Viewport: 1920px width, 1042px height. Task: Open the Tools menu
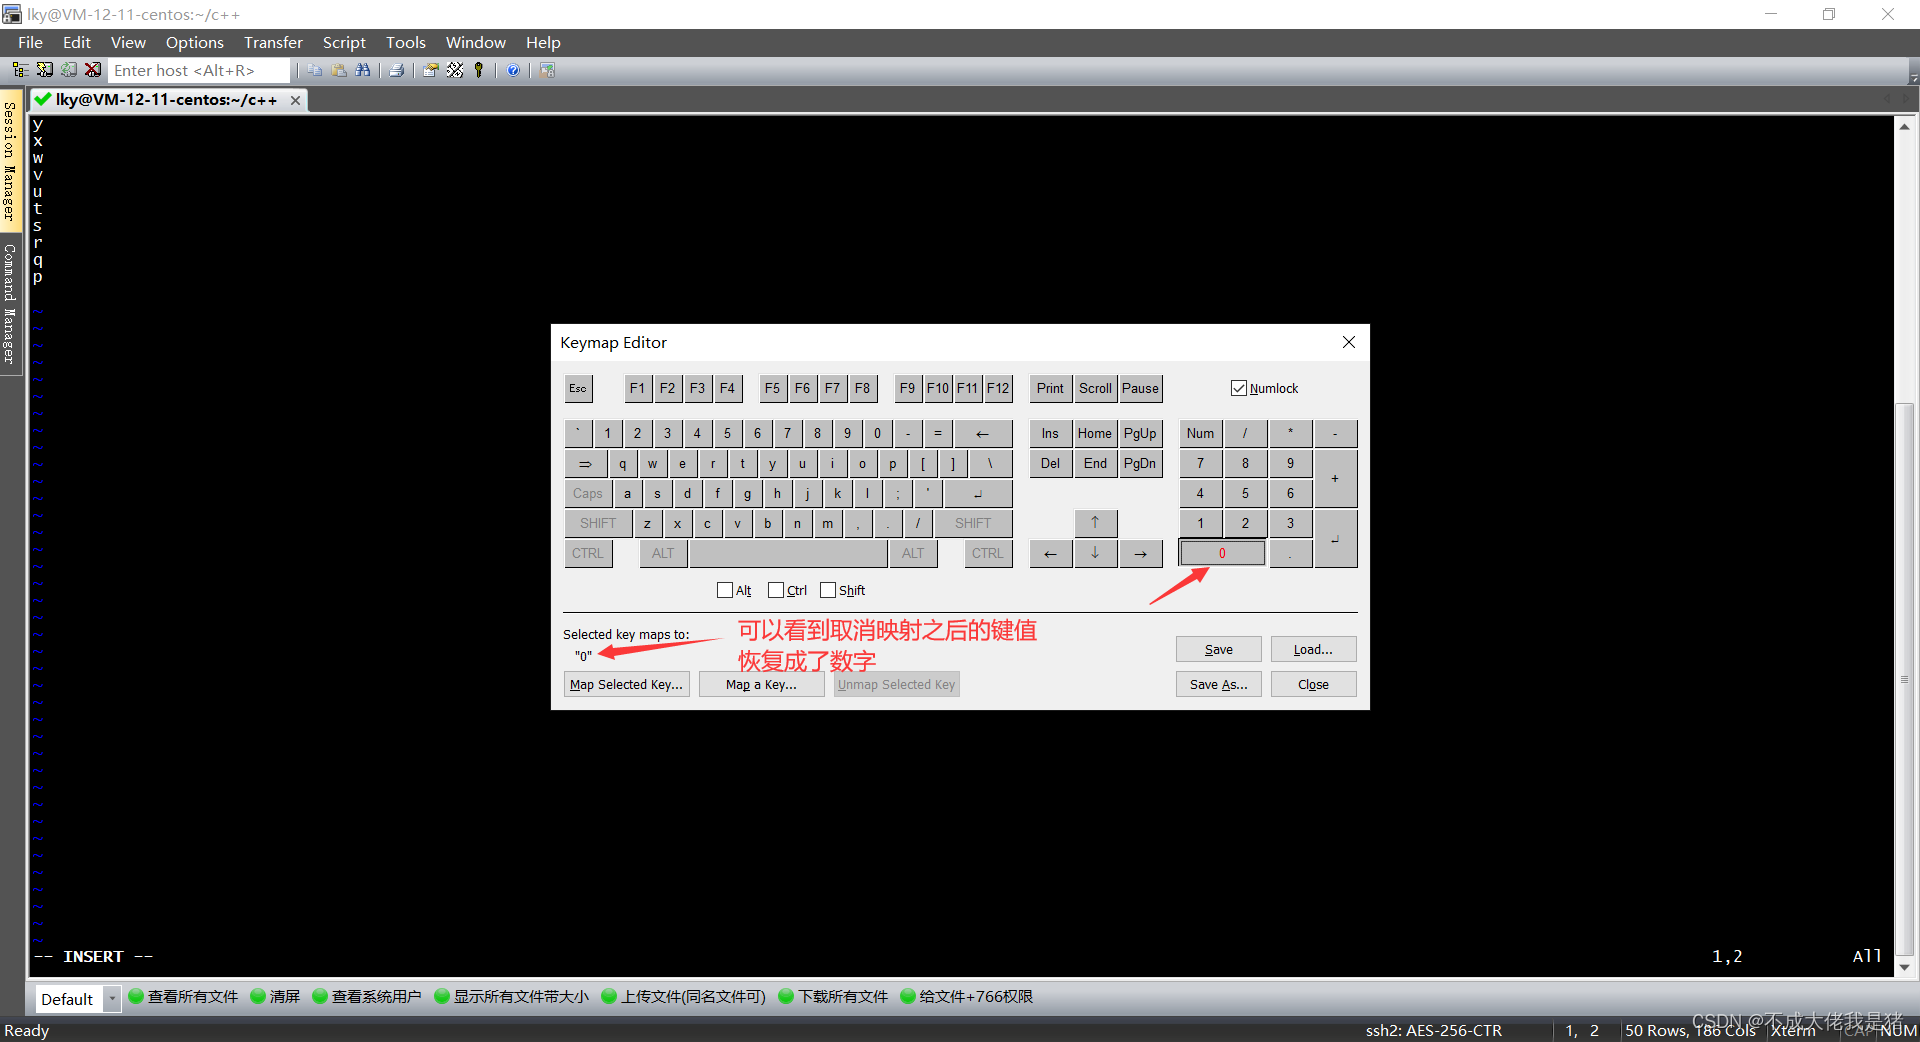406,42
